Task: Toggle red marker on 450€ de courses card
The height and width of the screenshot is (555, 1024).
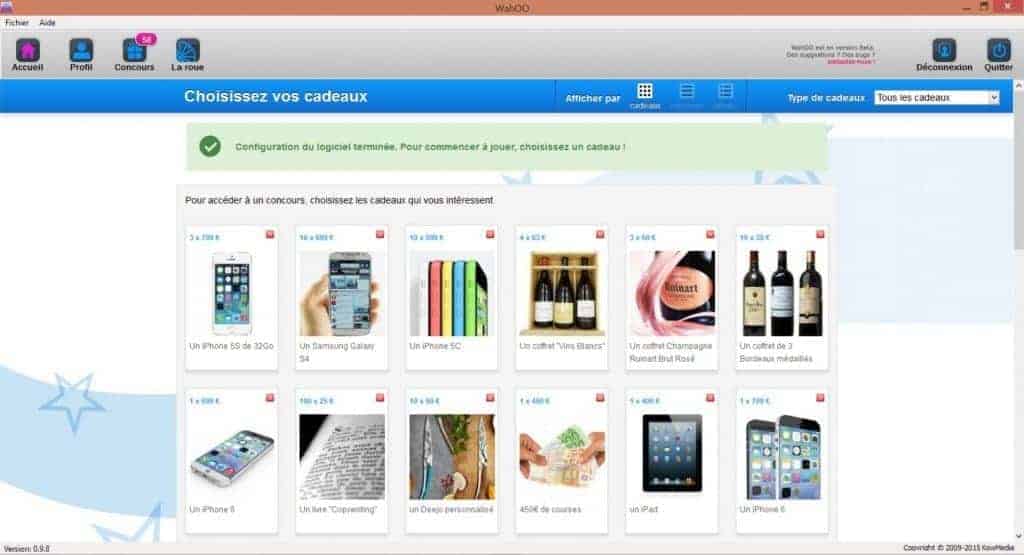Action: (x=600, y=398)
